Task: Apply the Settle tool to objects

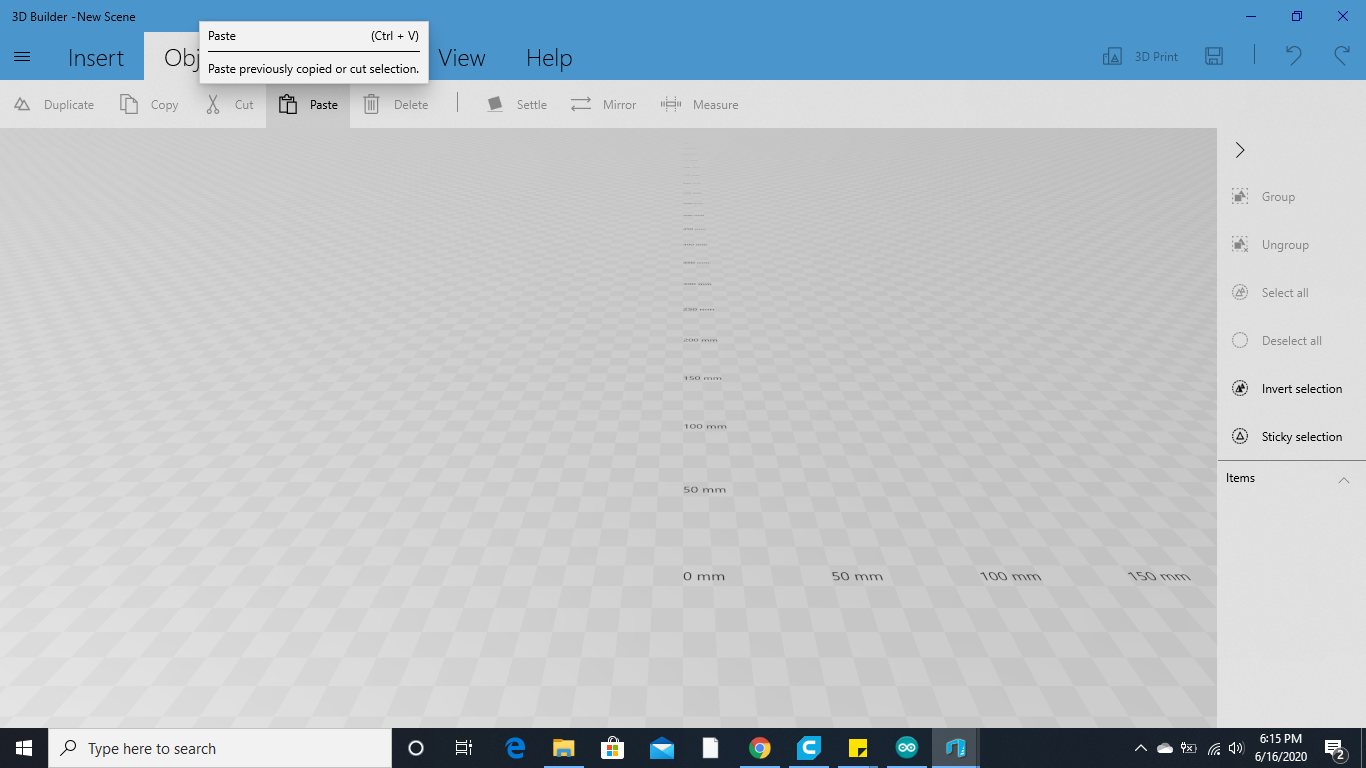Action: coord(516,104)
